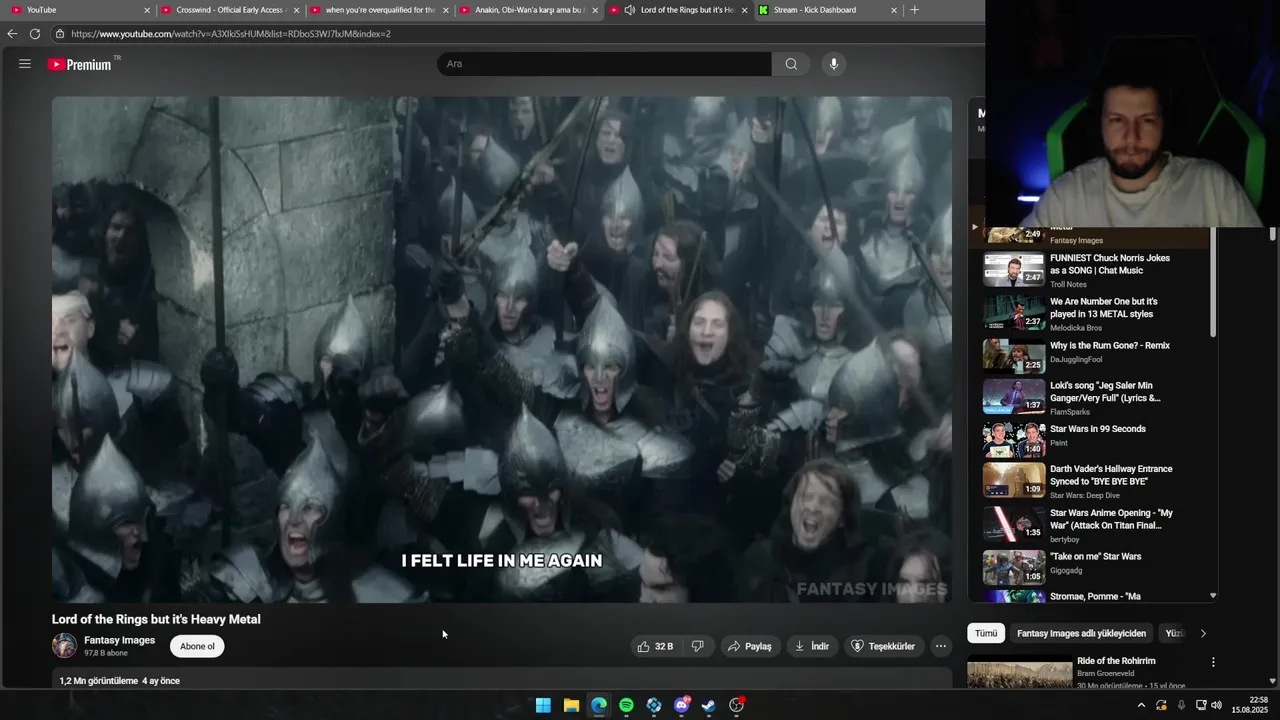Start voice search with microphone icon
The width and height of the screenshot is (1280, 720).
(834, 64)
